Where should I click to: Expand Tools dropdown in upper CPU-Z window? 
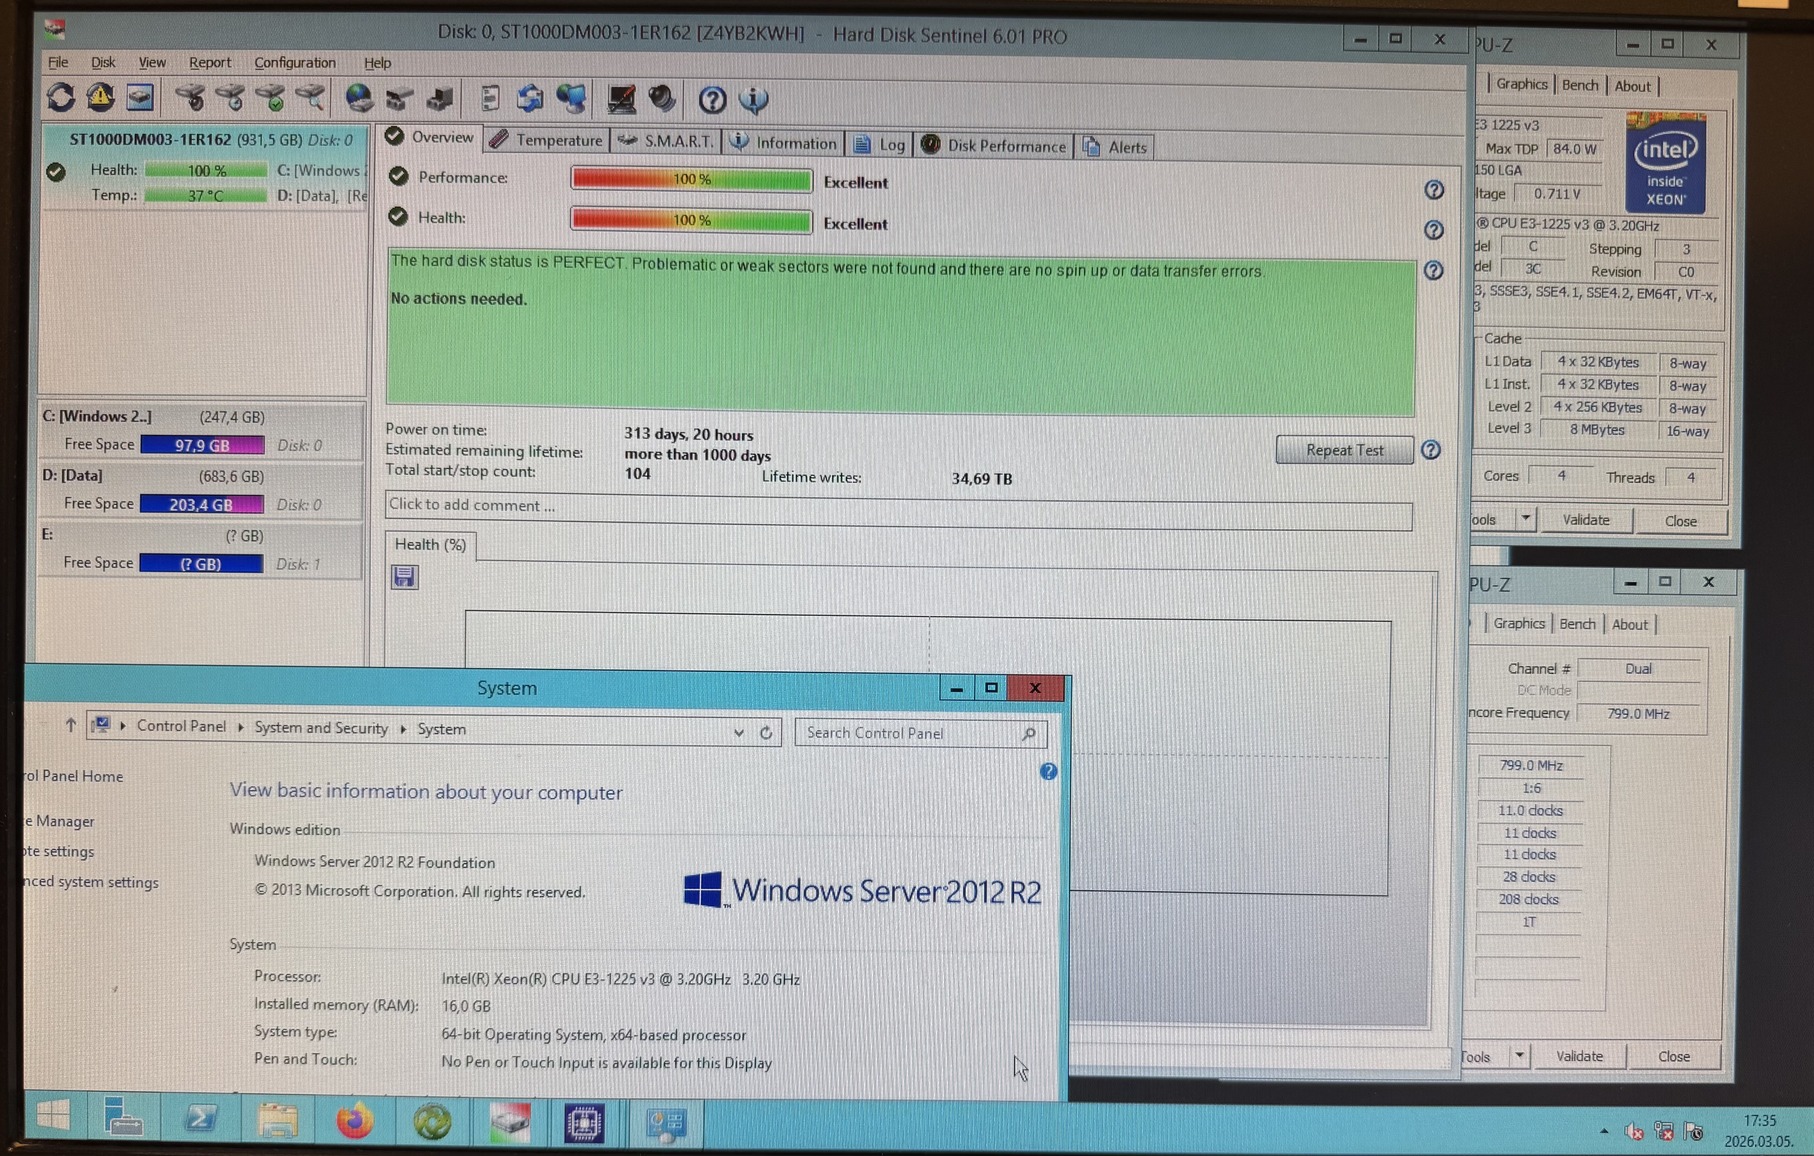click(1526, 518)
